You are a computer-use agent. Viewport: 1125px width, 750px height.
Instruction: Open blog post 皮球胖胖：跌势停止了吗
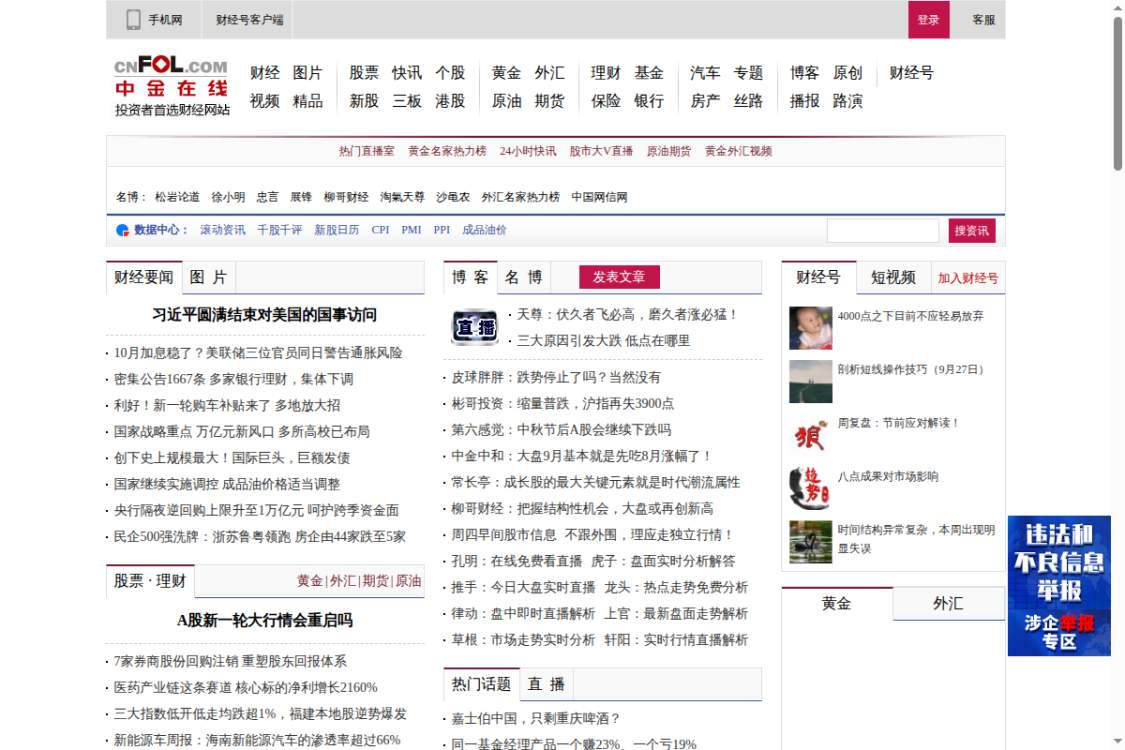coord(556,378)
